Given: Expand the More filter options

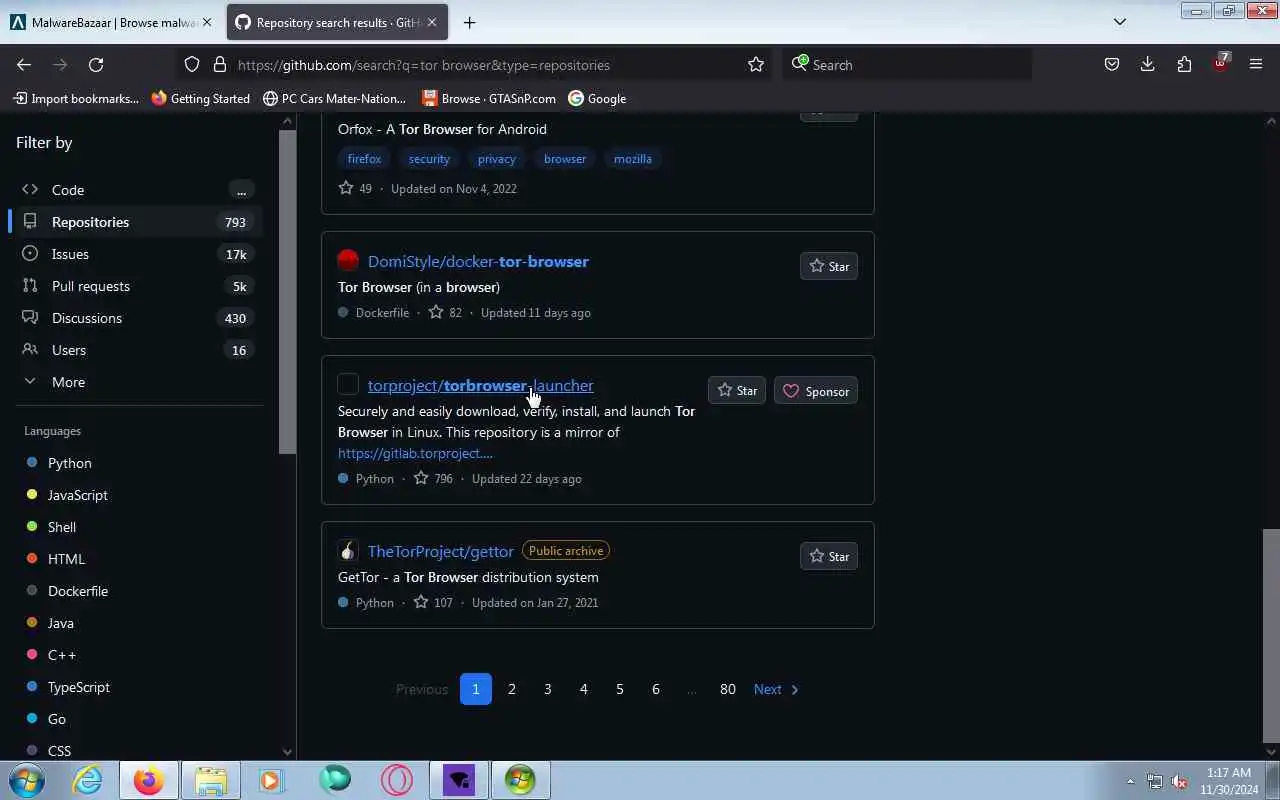Looking at the screenshot, I should pos(138,382).
